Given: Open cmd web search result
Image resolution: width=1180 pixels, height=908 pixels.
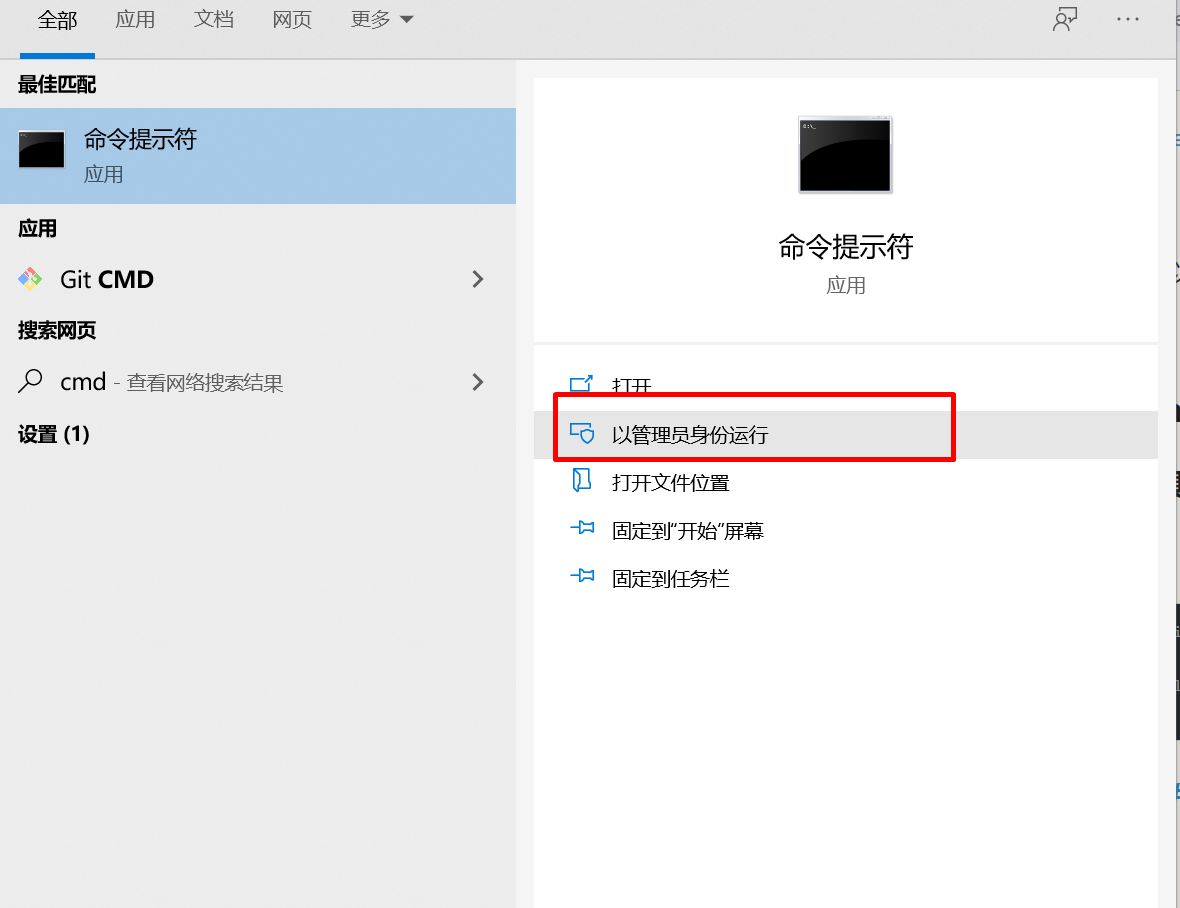Looking at the screenshot, I should click(x=258, y=382).
